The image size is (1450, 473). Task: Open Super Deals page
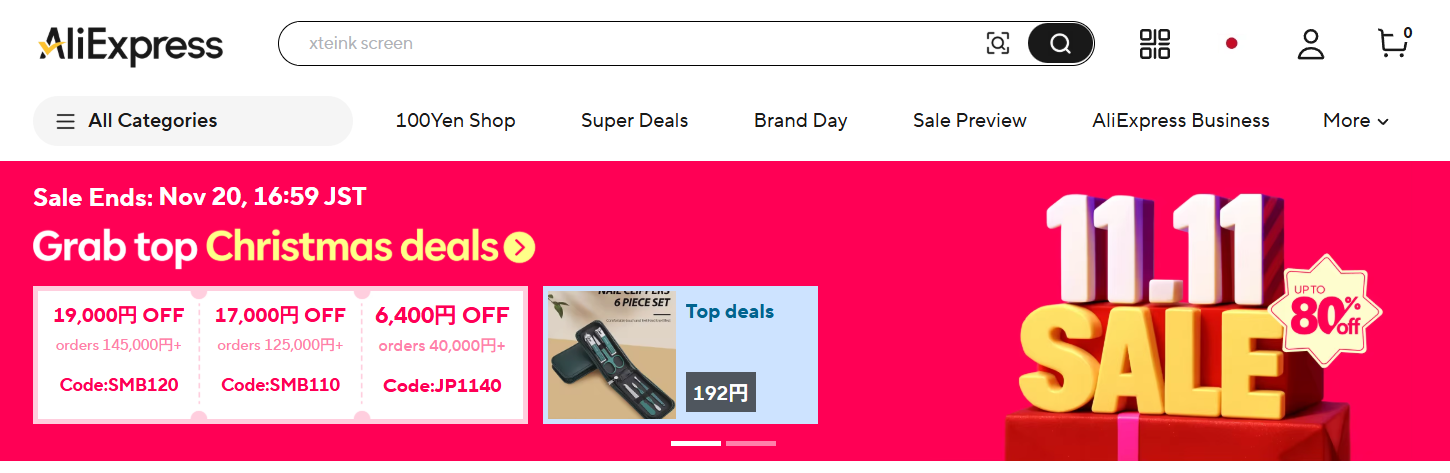[634, 121]
